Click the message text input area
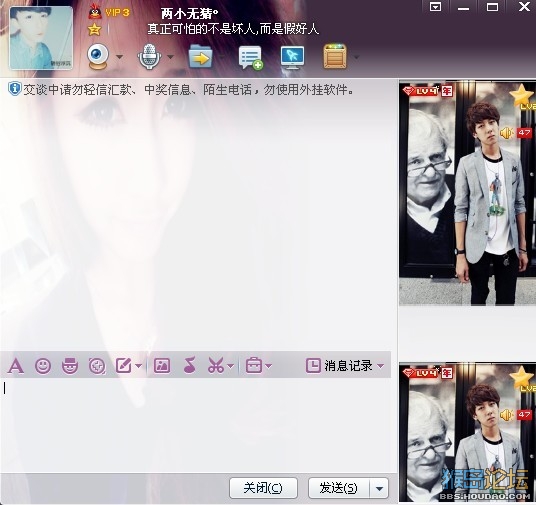This screenshot has height=505, width=536. click(x=197, y=425)
